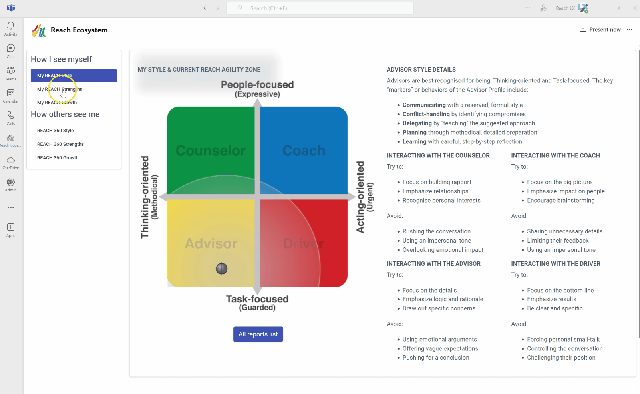Screen dimensions: 640x394
Task: Open the Apps icon in sidebar
Action: pos(11,229)
